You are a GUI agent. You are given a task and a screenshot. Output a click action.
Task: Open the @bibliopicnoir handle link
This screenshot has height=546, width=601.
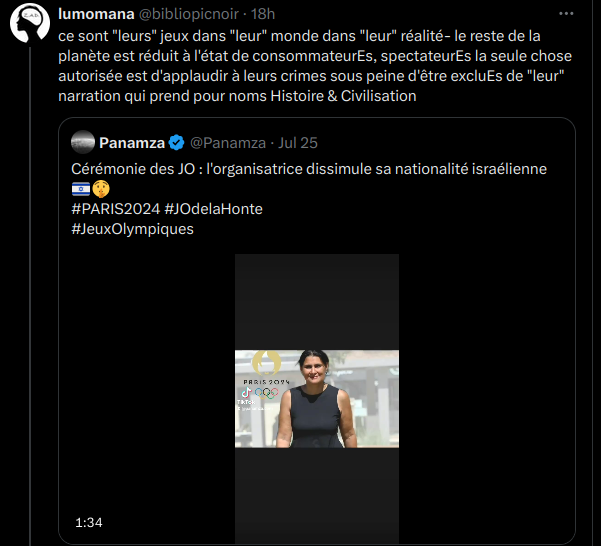[x=189, y=14]
